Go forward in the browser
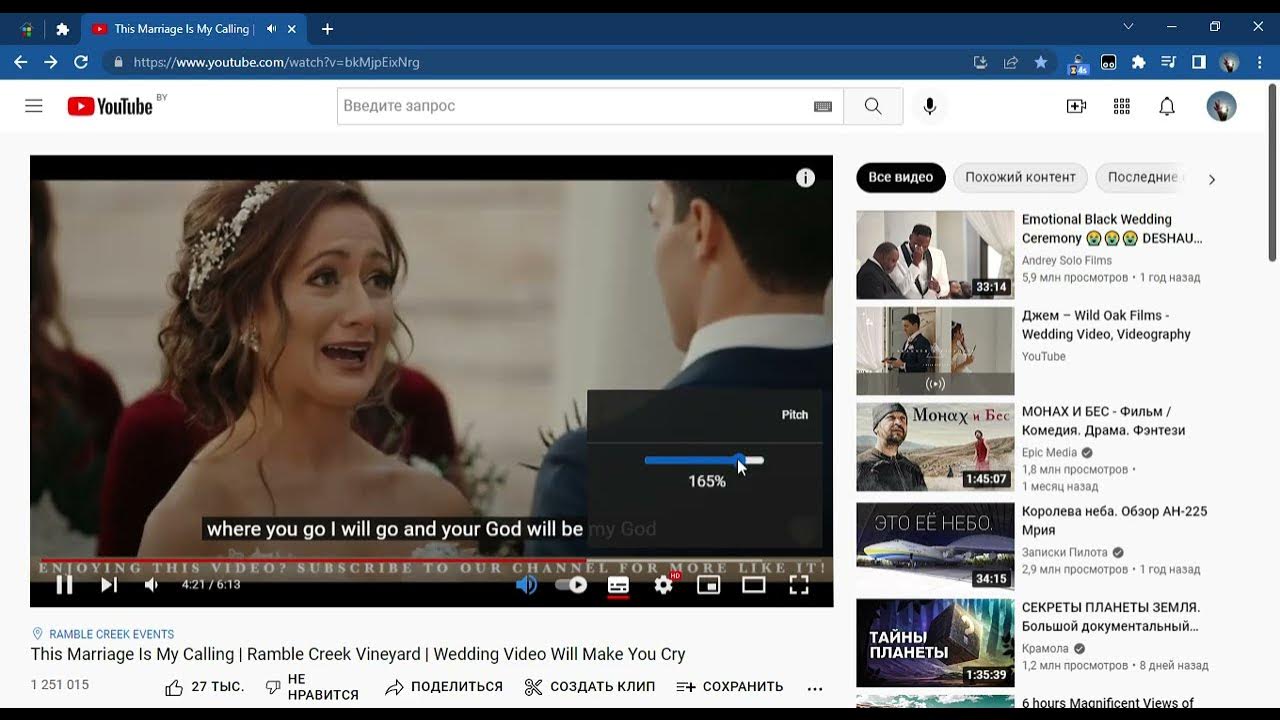 pyautogui.click(x=51, y=62)
